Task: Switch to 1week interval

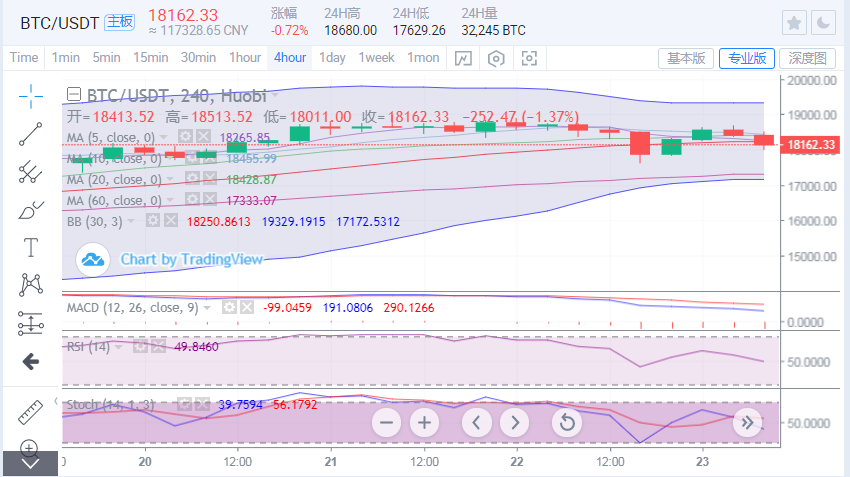Action: coord(376,57)
